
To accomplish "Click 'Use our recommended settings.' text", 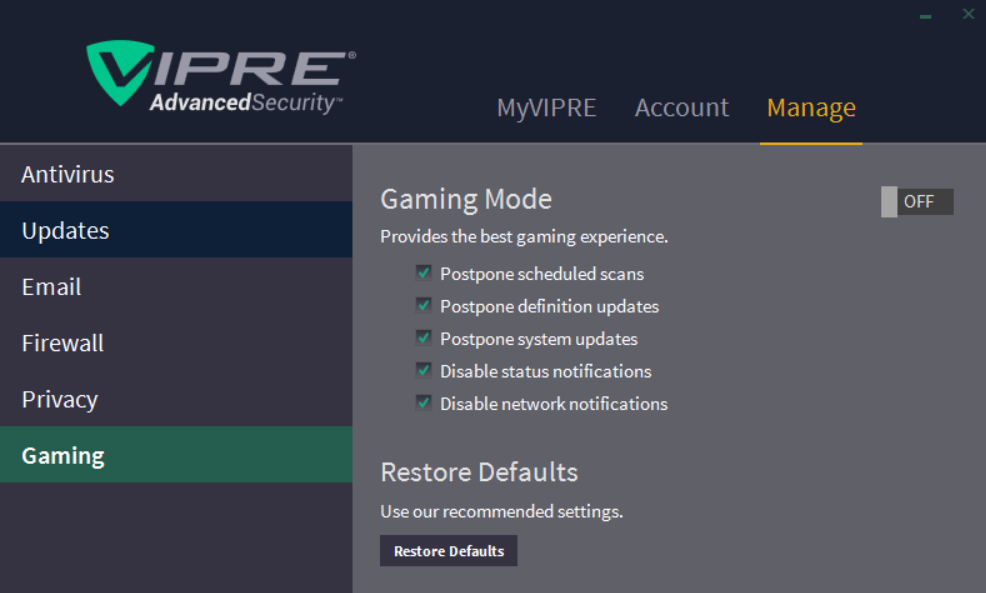I will [501, 511].
